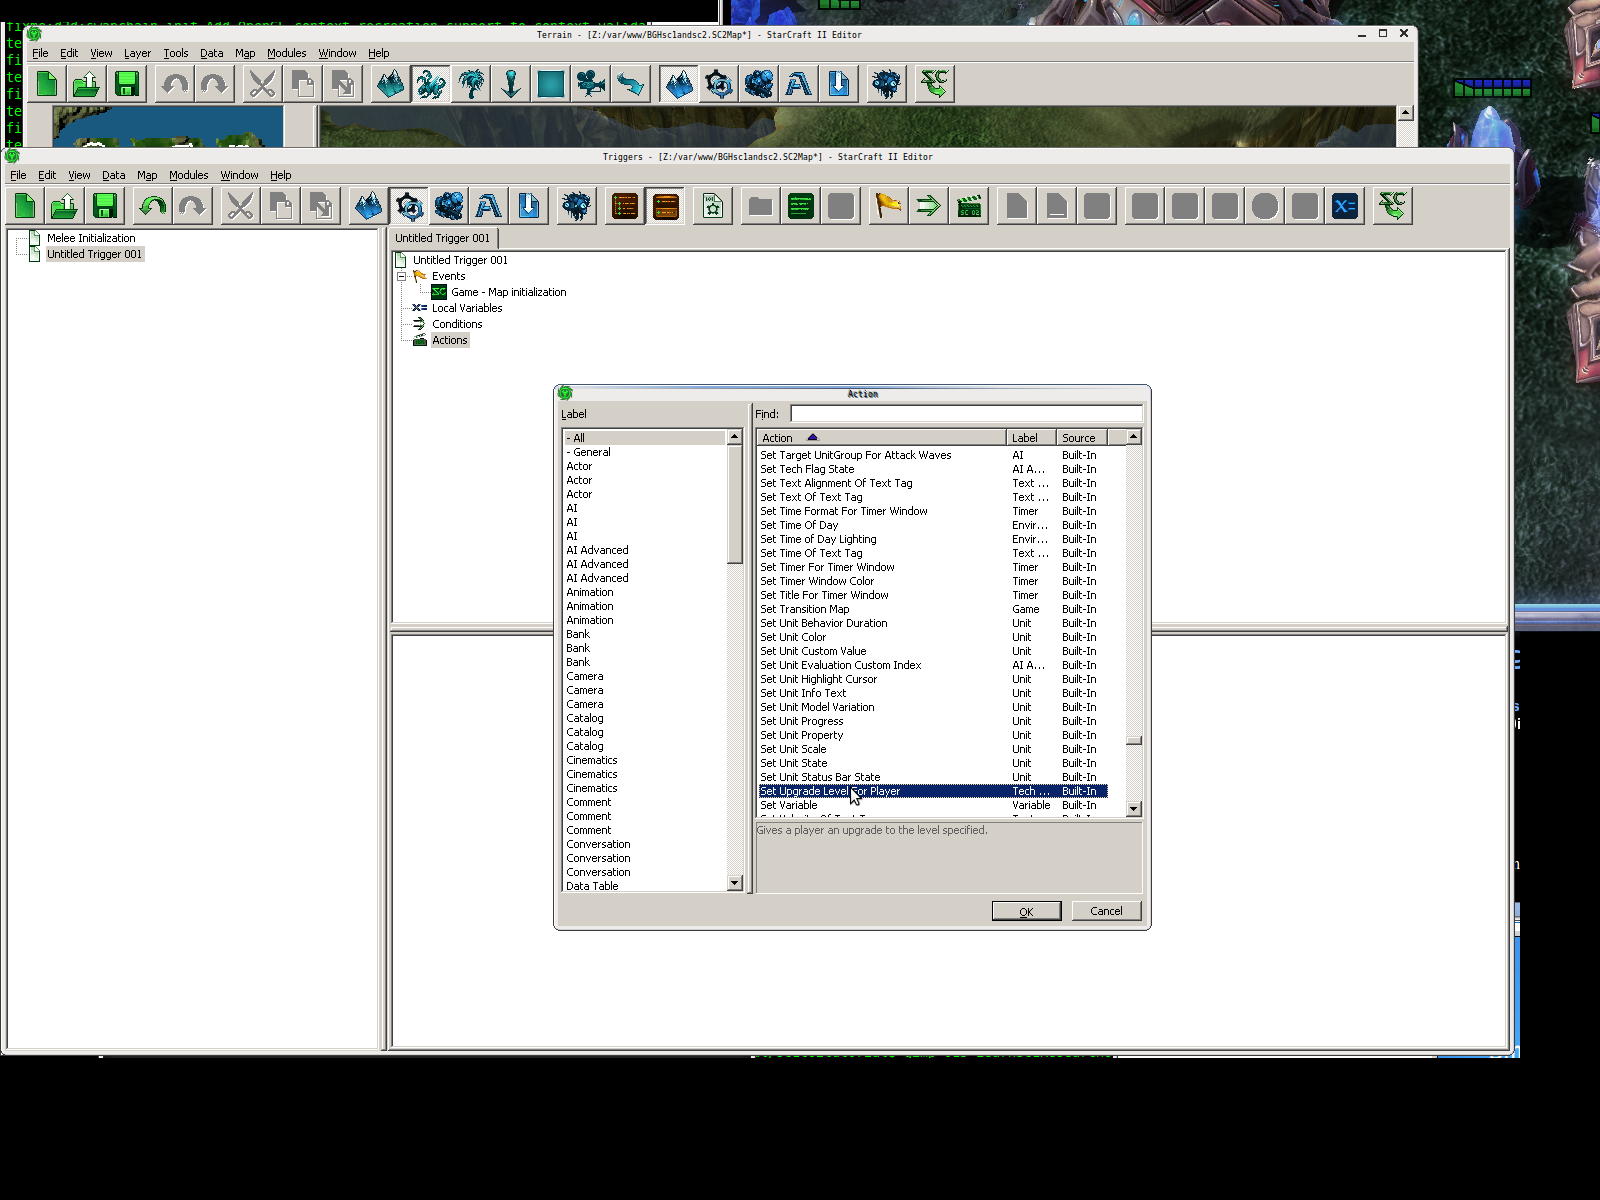The image size is (1600, 1200).
Task: Click the New Condition green arrow icon
Action: [928, 206]
